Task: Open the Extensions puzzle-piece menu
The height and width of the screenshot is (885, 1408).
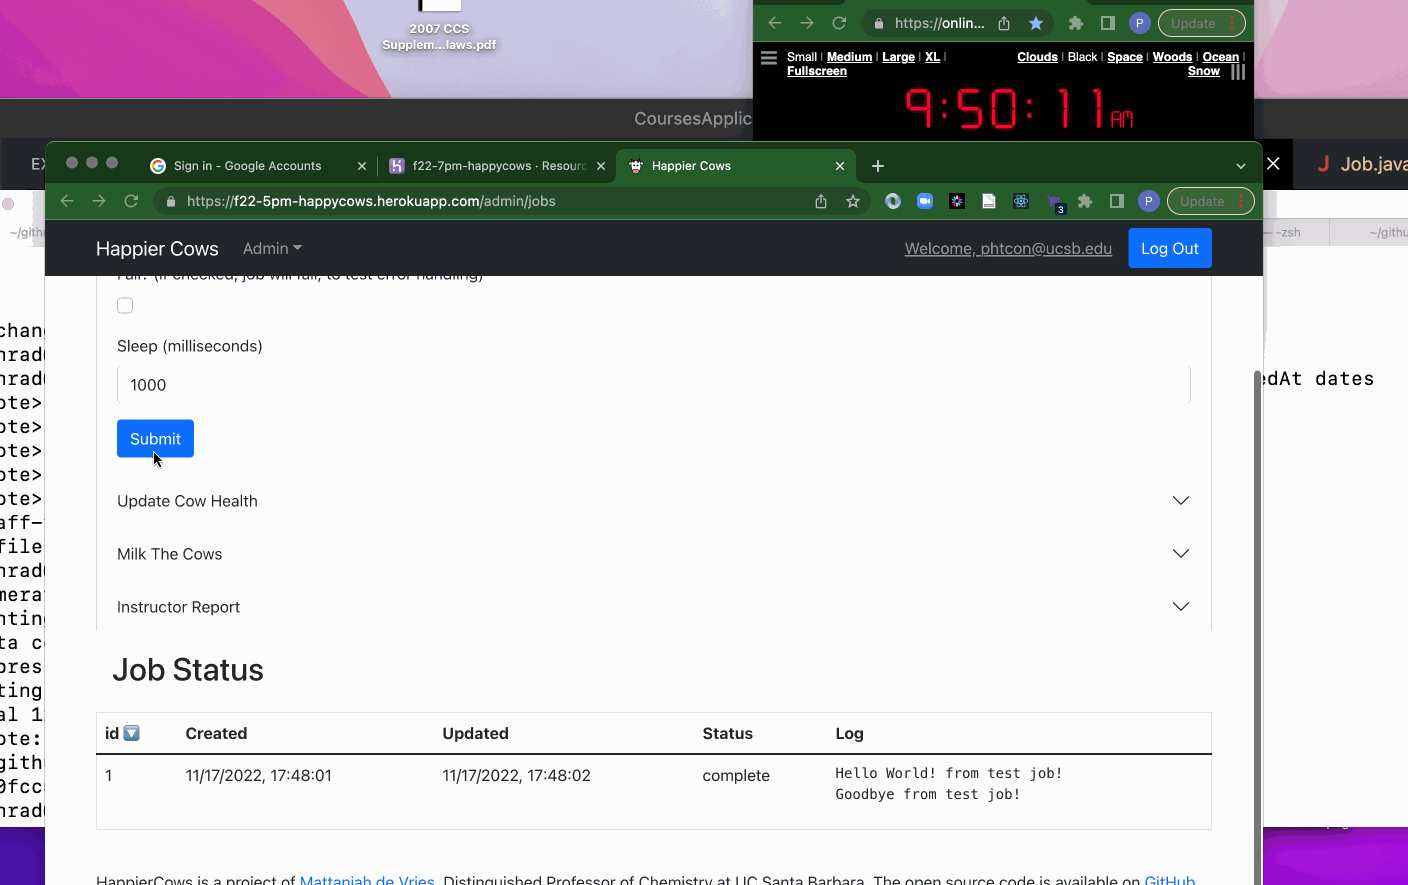Action: coord(1085,200)
